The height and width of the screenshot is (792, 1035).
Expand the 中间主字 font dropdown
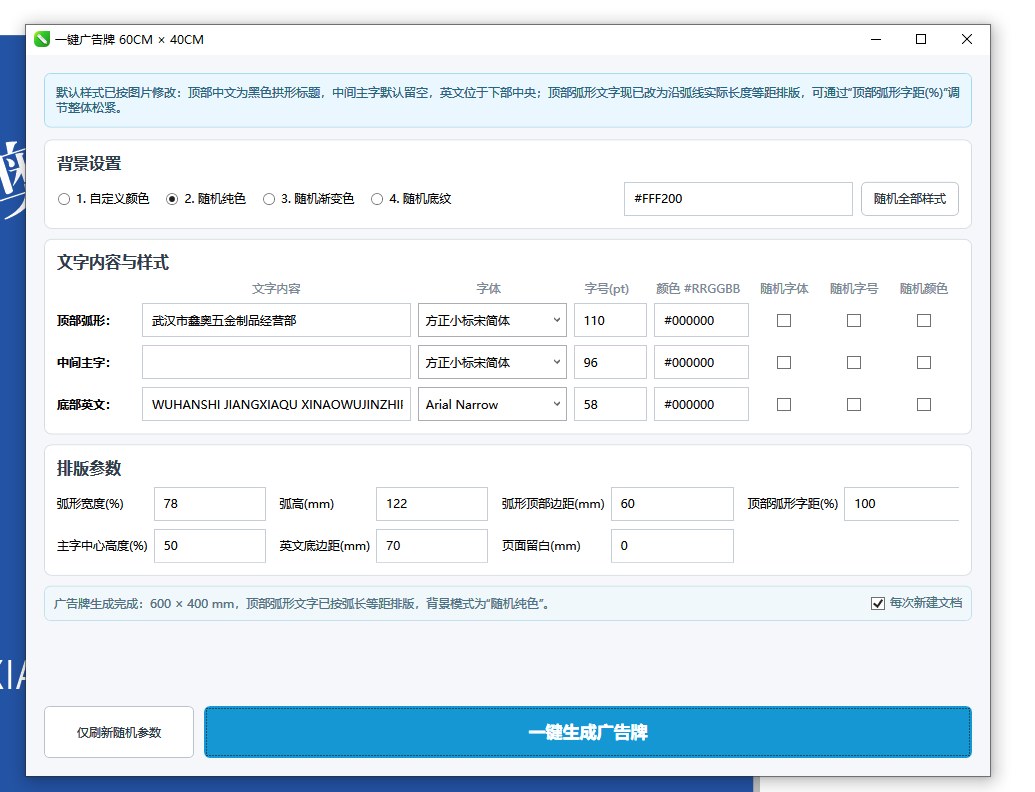[x=492, y=362]
